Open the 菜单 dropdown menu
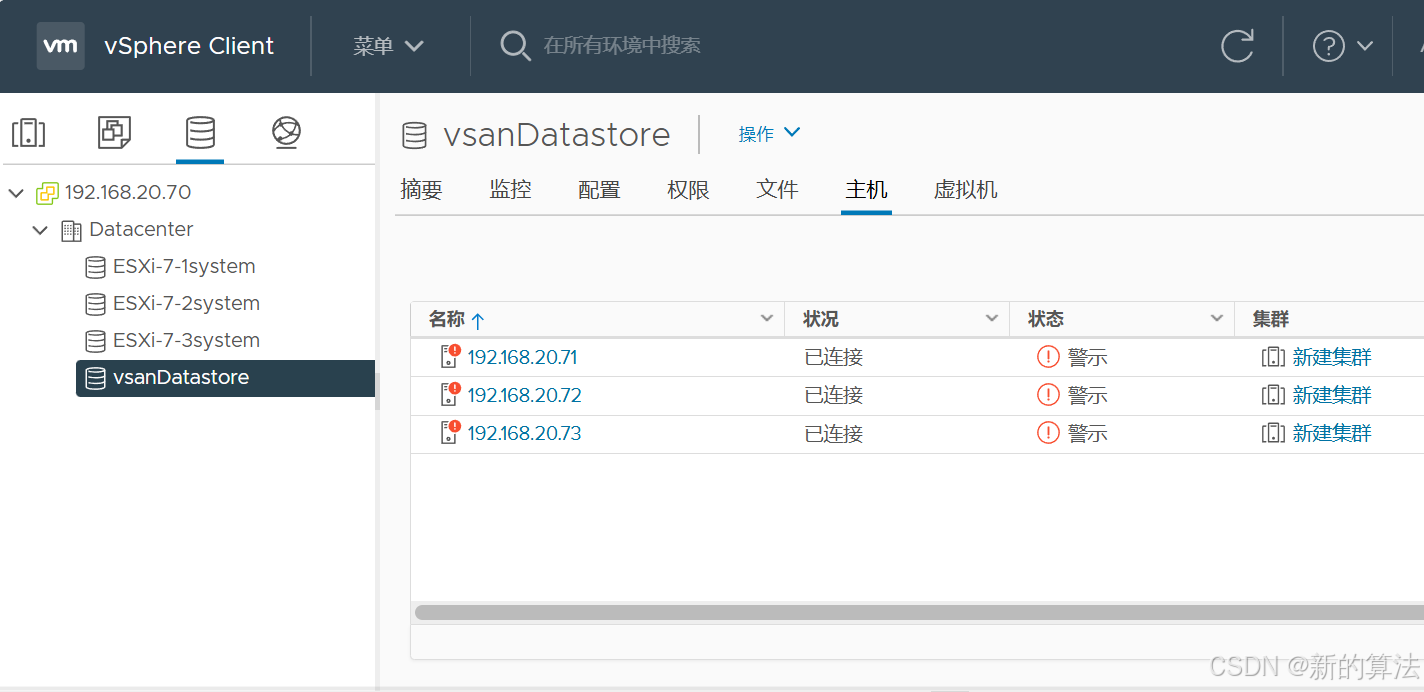Image resolution: width=1424 pixels, height=692 pixels. [x=389, y=46]
